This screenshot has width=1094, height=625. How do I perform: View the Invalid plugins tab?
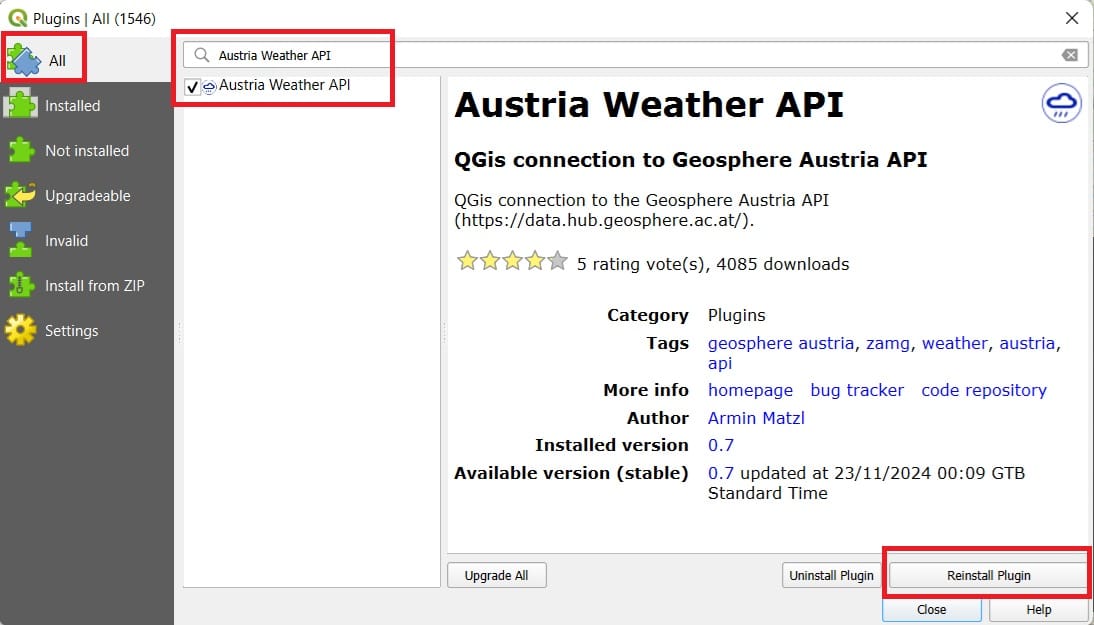[x=87, y=241]
